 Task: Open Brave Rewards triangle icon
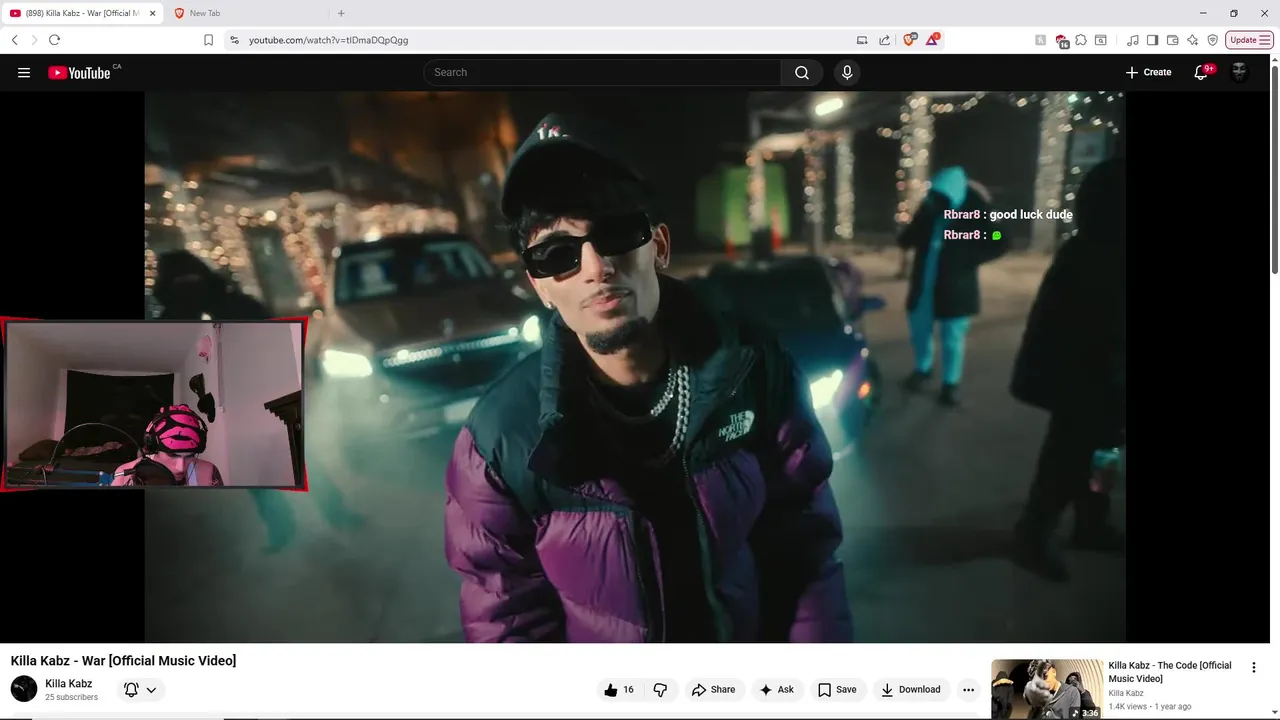tap(932, 40)
